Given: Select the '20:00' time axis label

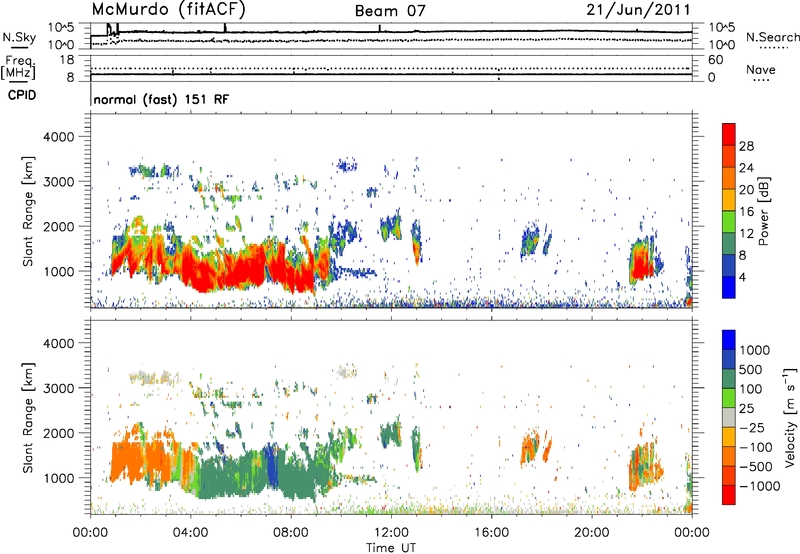Looking at the screenshot, I should (591, 533).
